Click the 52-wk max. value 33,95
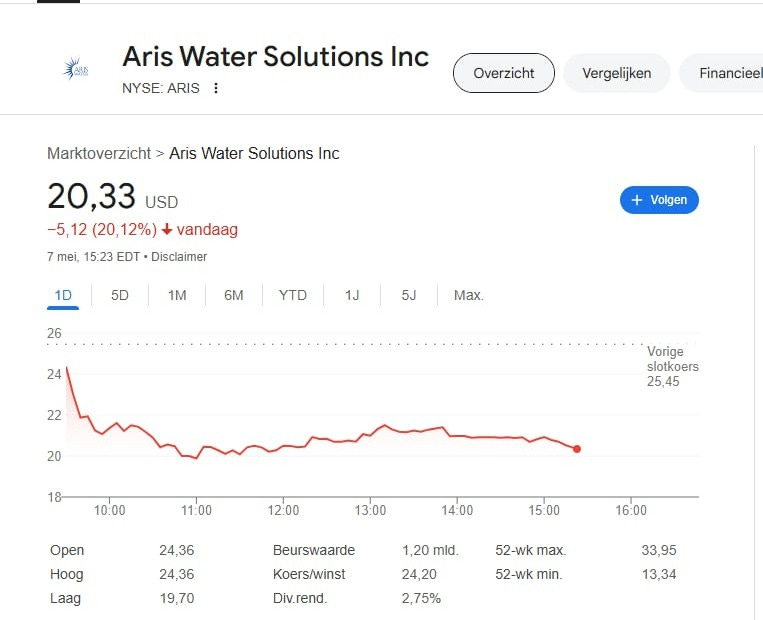 tap(659, 550)
